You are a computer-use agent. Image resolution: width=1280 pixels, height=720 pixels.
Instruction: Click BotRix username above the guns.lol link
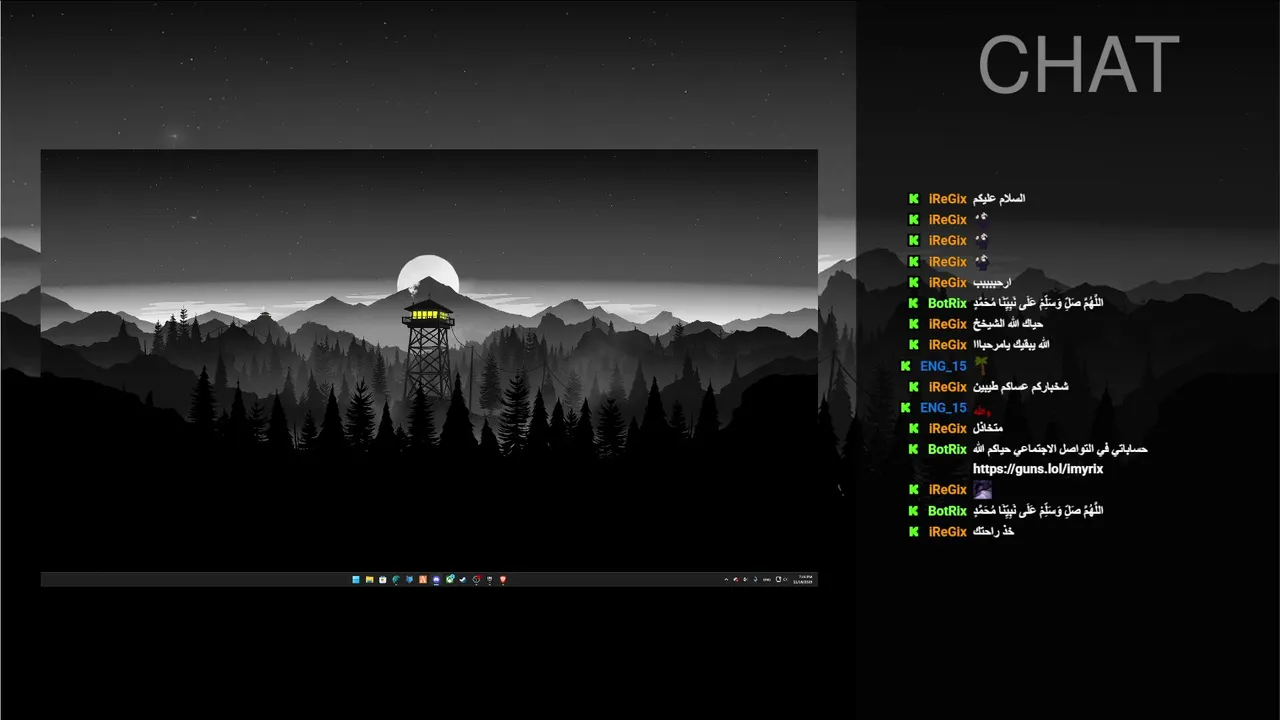tap(947, 450)
